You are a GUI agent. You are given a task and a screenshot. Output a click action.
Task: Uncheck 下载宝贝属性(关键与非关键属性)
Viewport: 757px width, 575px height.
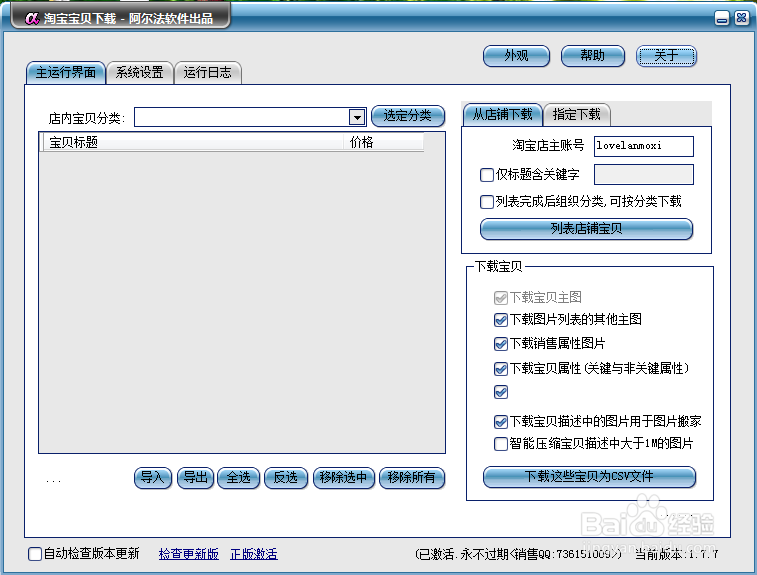pos(501,369)
